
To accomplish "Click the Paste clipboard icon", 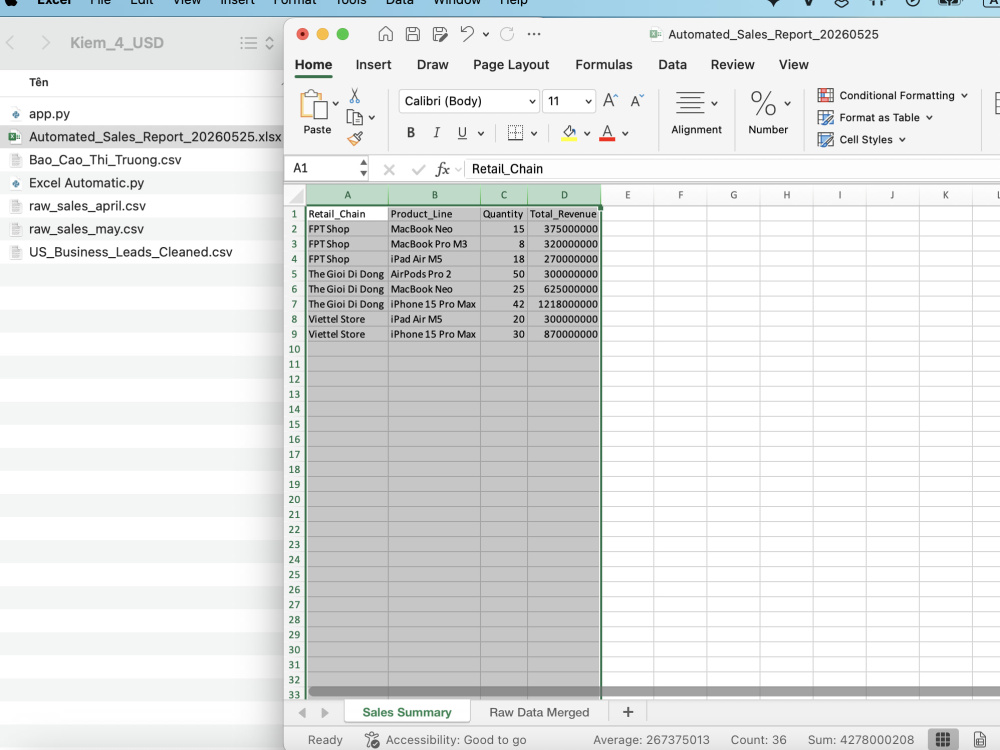I will [x=314, y=104].
